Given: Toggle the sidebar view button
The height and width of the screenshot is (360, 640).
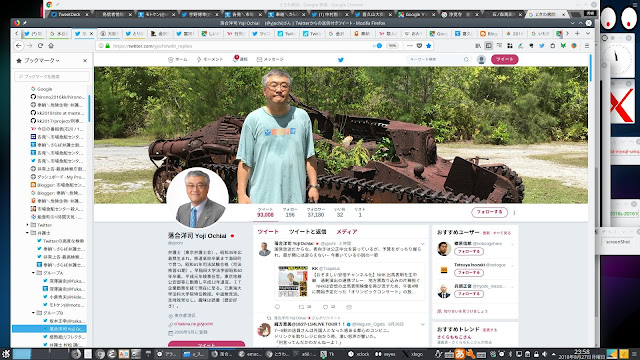Looking at the screenshot, I should [489, 46].
